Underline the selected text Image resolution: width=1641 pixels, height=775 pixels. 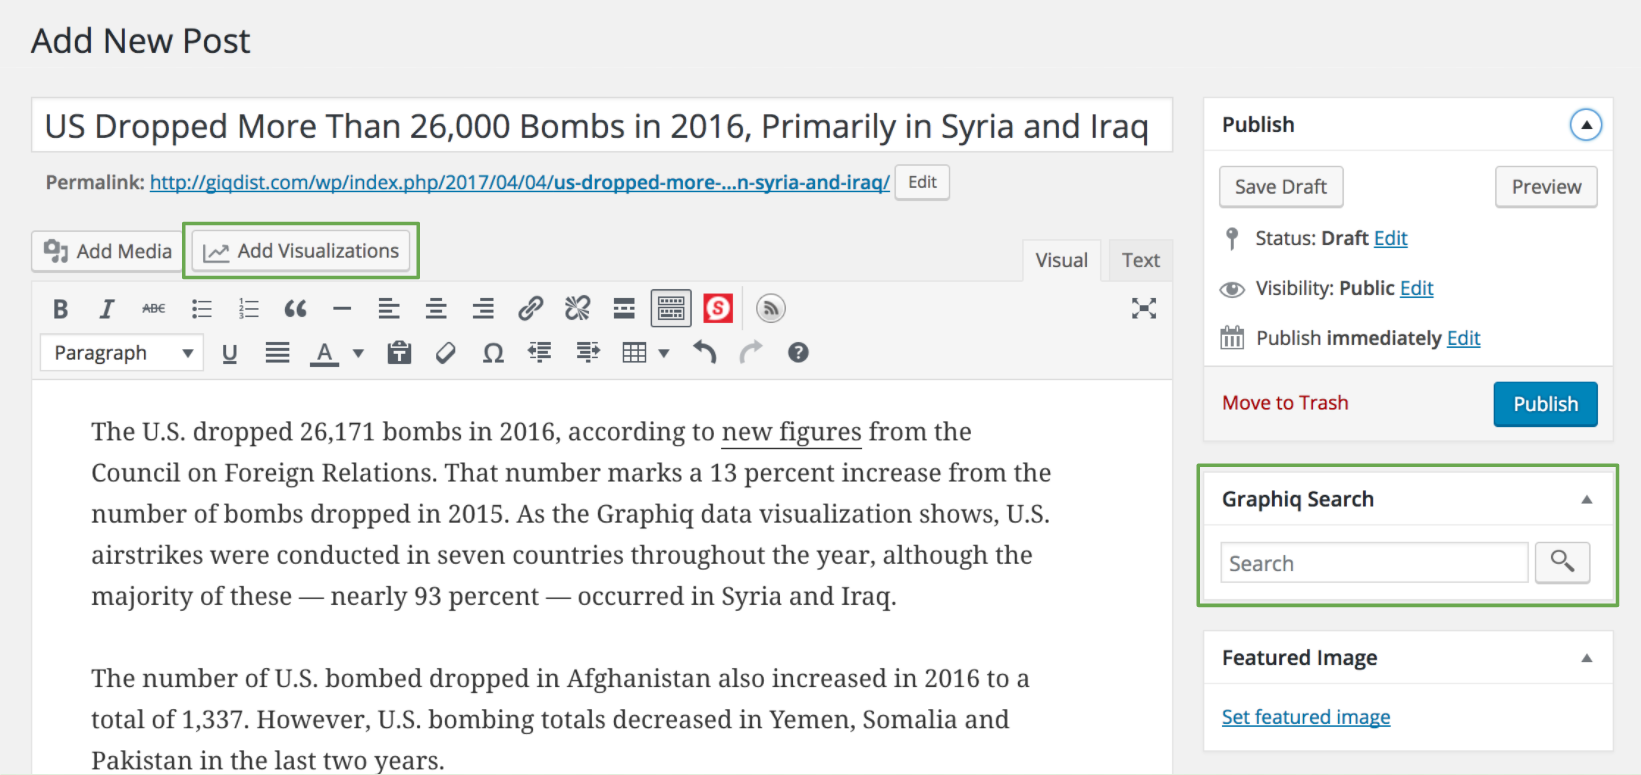(x=230, y=353)
